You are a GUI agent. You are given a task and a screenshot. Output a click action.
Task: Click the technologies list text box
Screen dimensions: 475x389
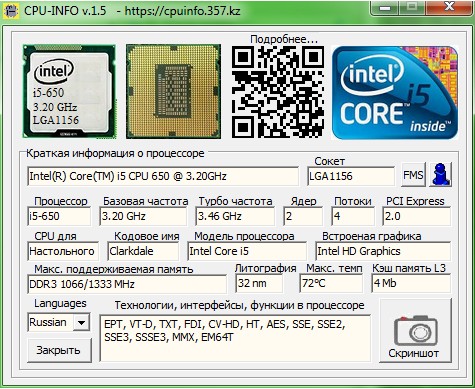pyautogui.click(x=235, y=338)
